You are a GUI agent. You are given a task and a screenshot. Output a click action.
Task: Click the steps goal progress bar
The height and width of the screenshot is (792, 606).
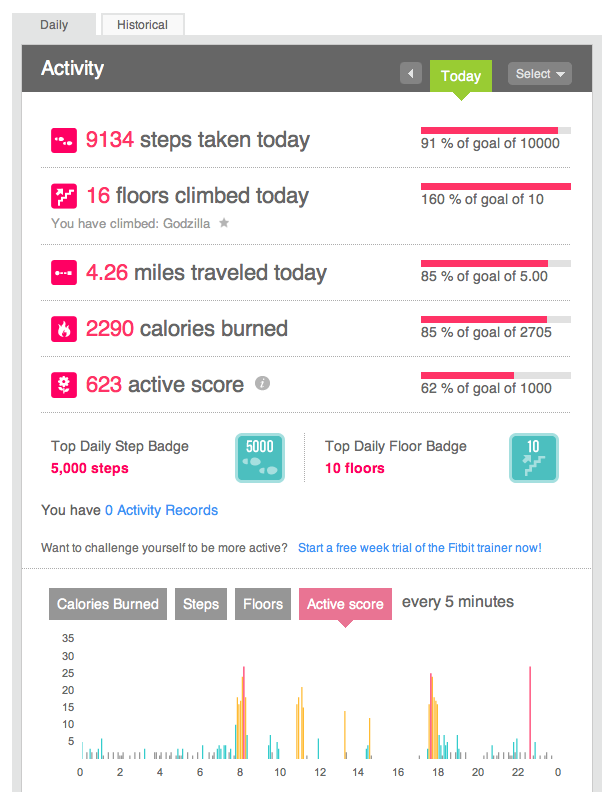click(496, 131)
